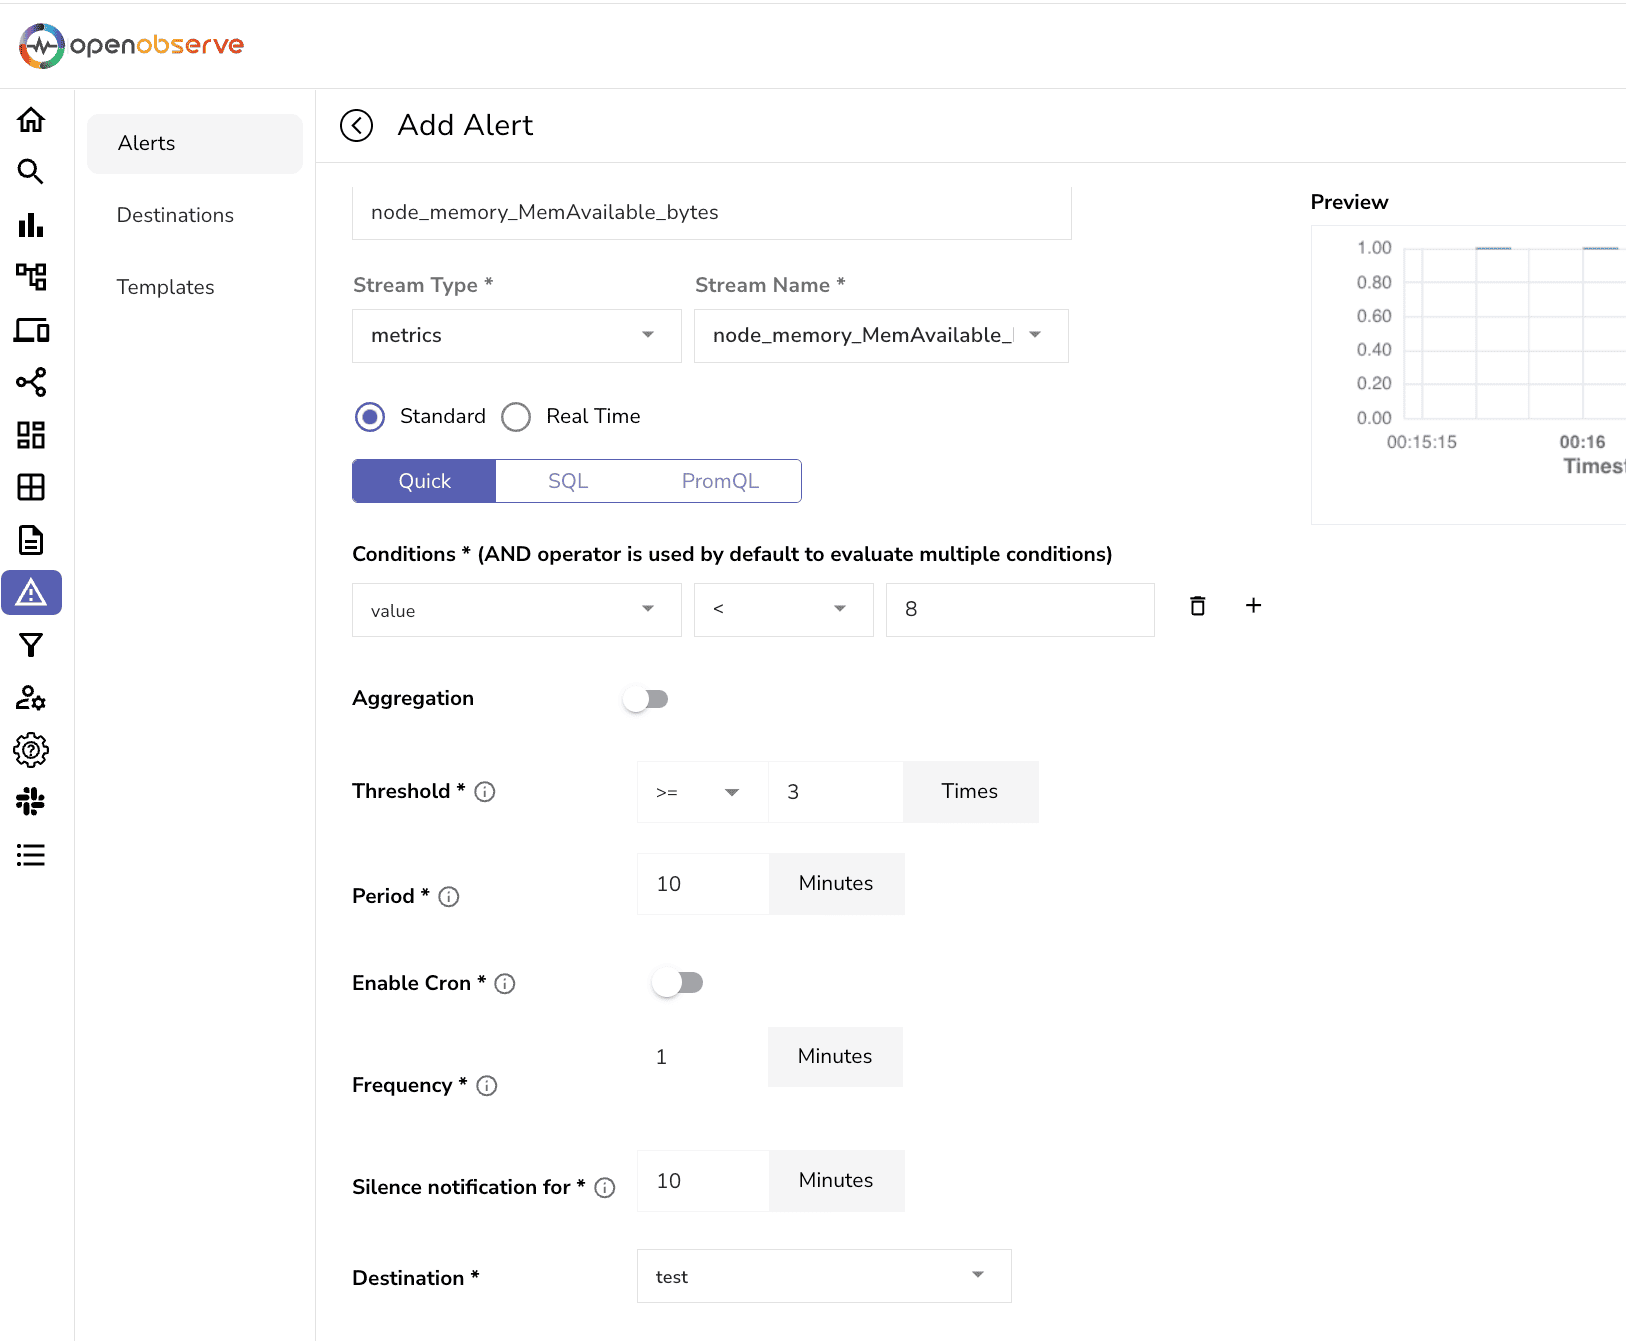
Task: Delete the condition with trash icon
Action: click(x=1197, y=606)
